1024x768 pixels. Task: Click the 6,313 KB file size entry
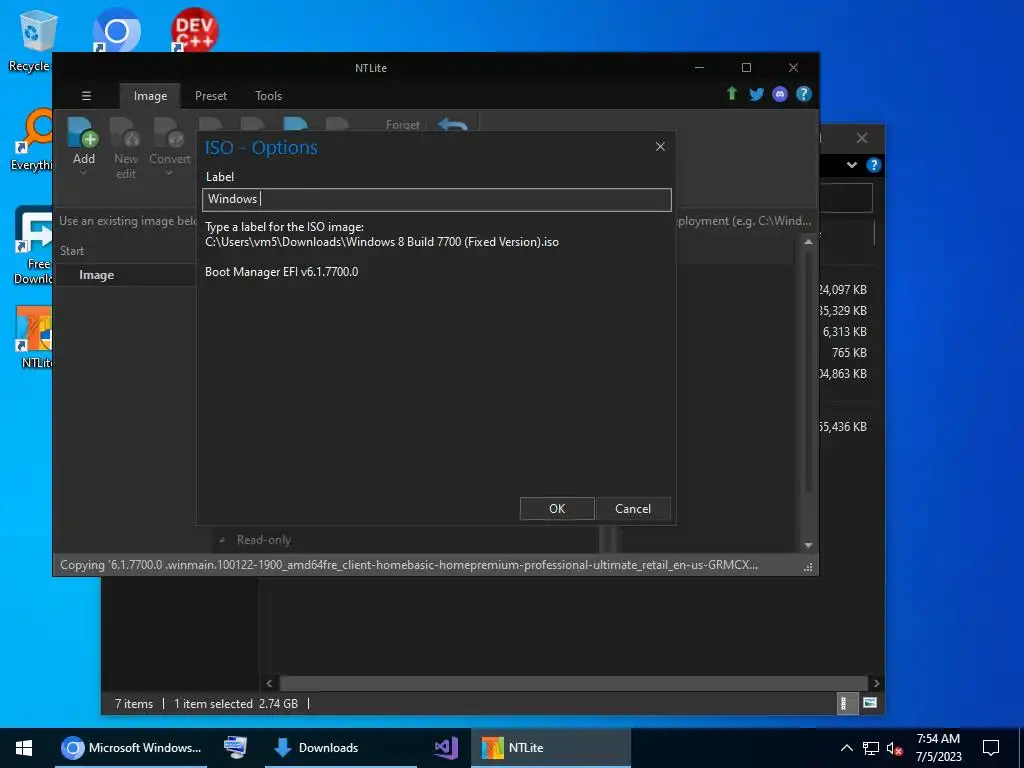click(844, 332)
